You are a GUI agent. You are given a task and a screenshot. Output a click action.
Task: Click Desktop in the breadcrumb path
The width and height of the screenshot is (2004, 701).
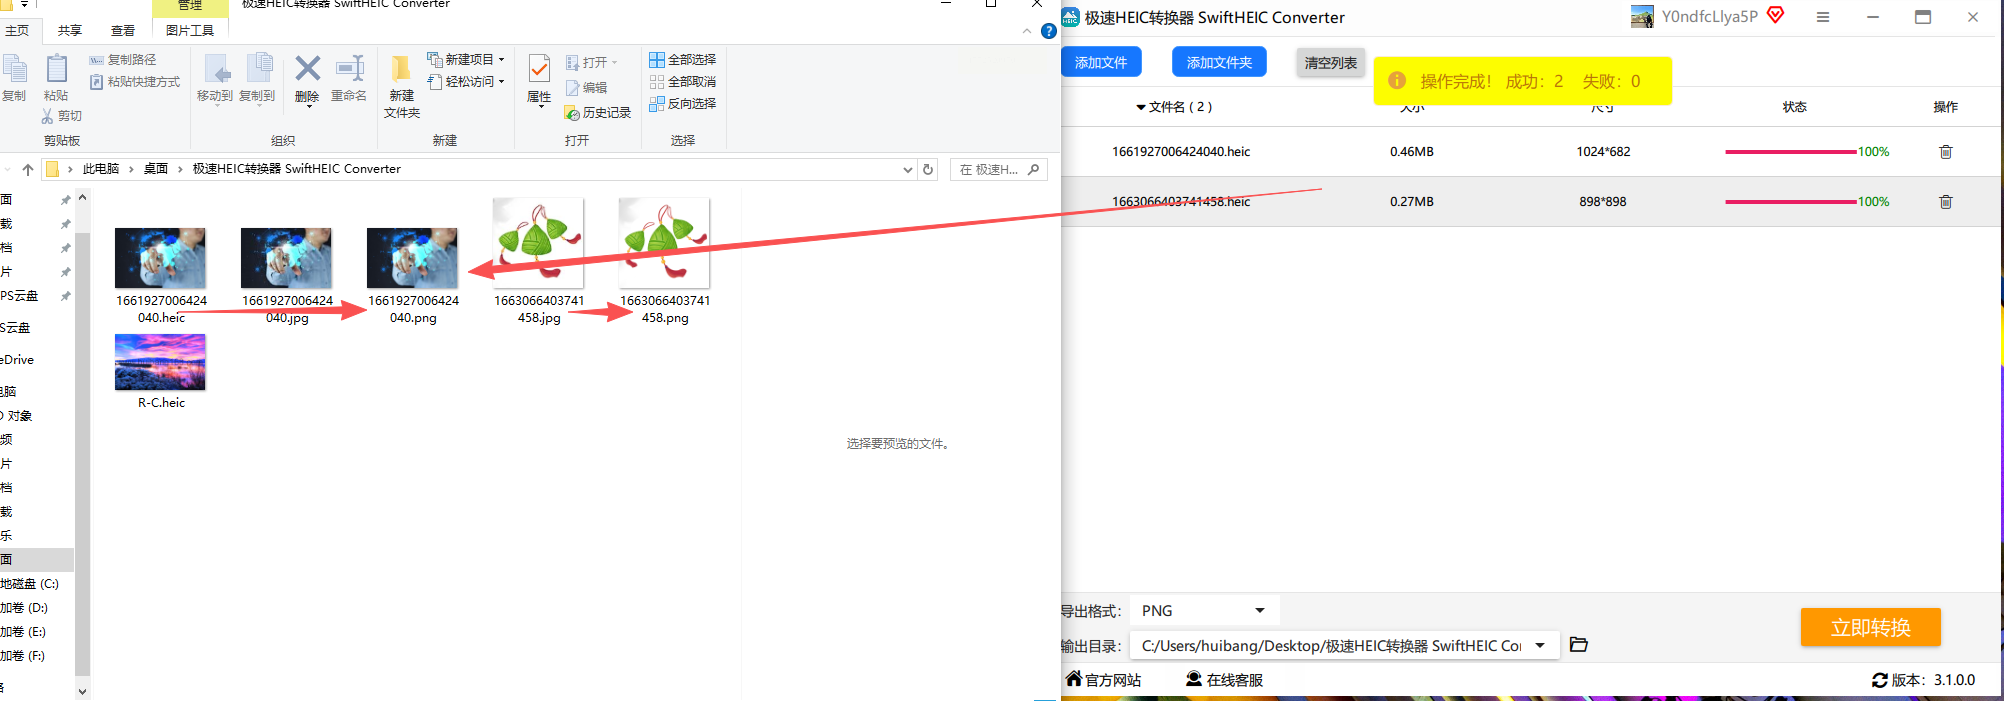156,169
